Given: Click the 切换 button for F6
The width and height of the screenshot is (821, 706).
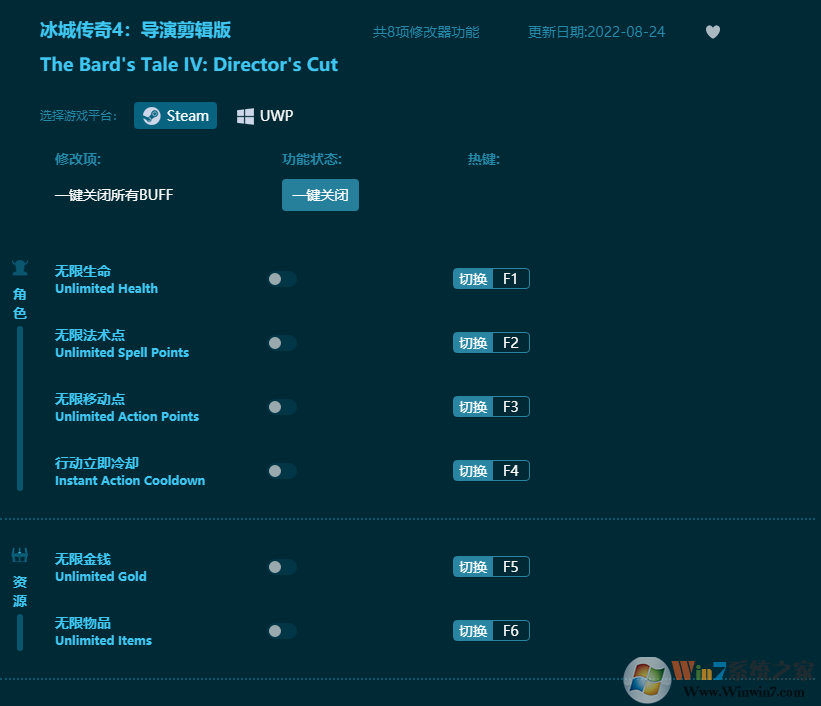Looking at the screenshot, I should (x=473, y=631).
